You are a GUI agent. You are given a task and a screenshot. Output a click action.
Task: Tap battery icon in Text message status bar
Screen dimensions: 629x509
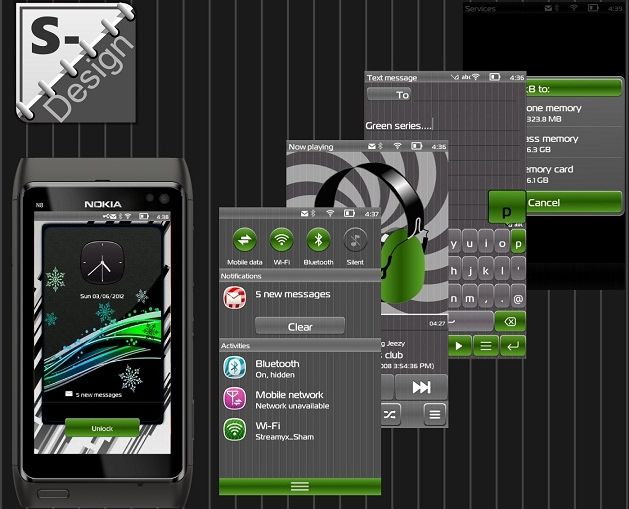495,77
